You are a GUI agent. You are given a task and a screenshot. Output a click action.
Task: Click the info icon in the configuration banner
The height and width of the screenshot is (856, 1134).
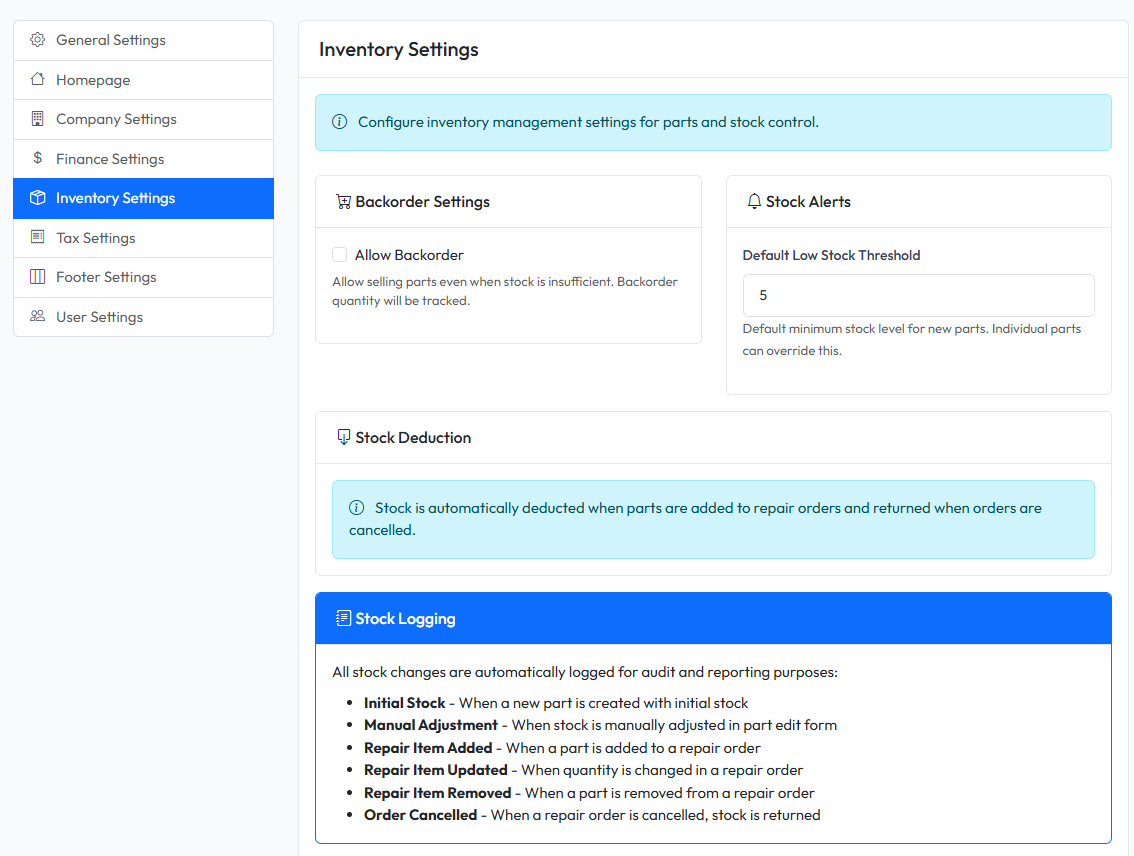coord(339,121)
